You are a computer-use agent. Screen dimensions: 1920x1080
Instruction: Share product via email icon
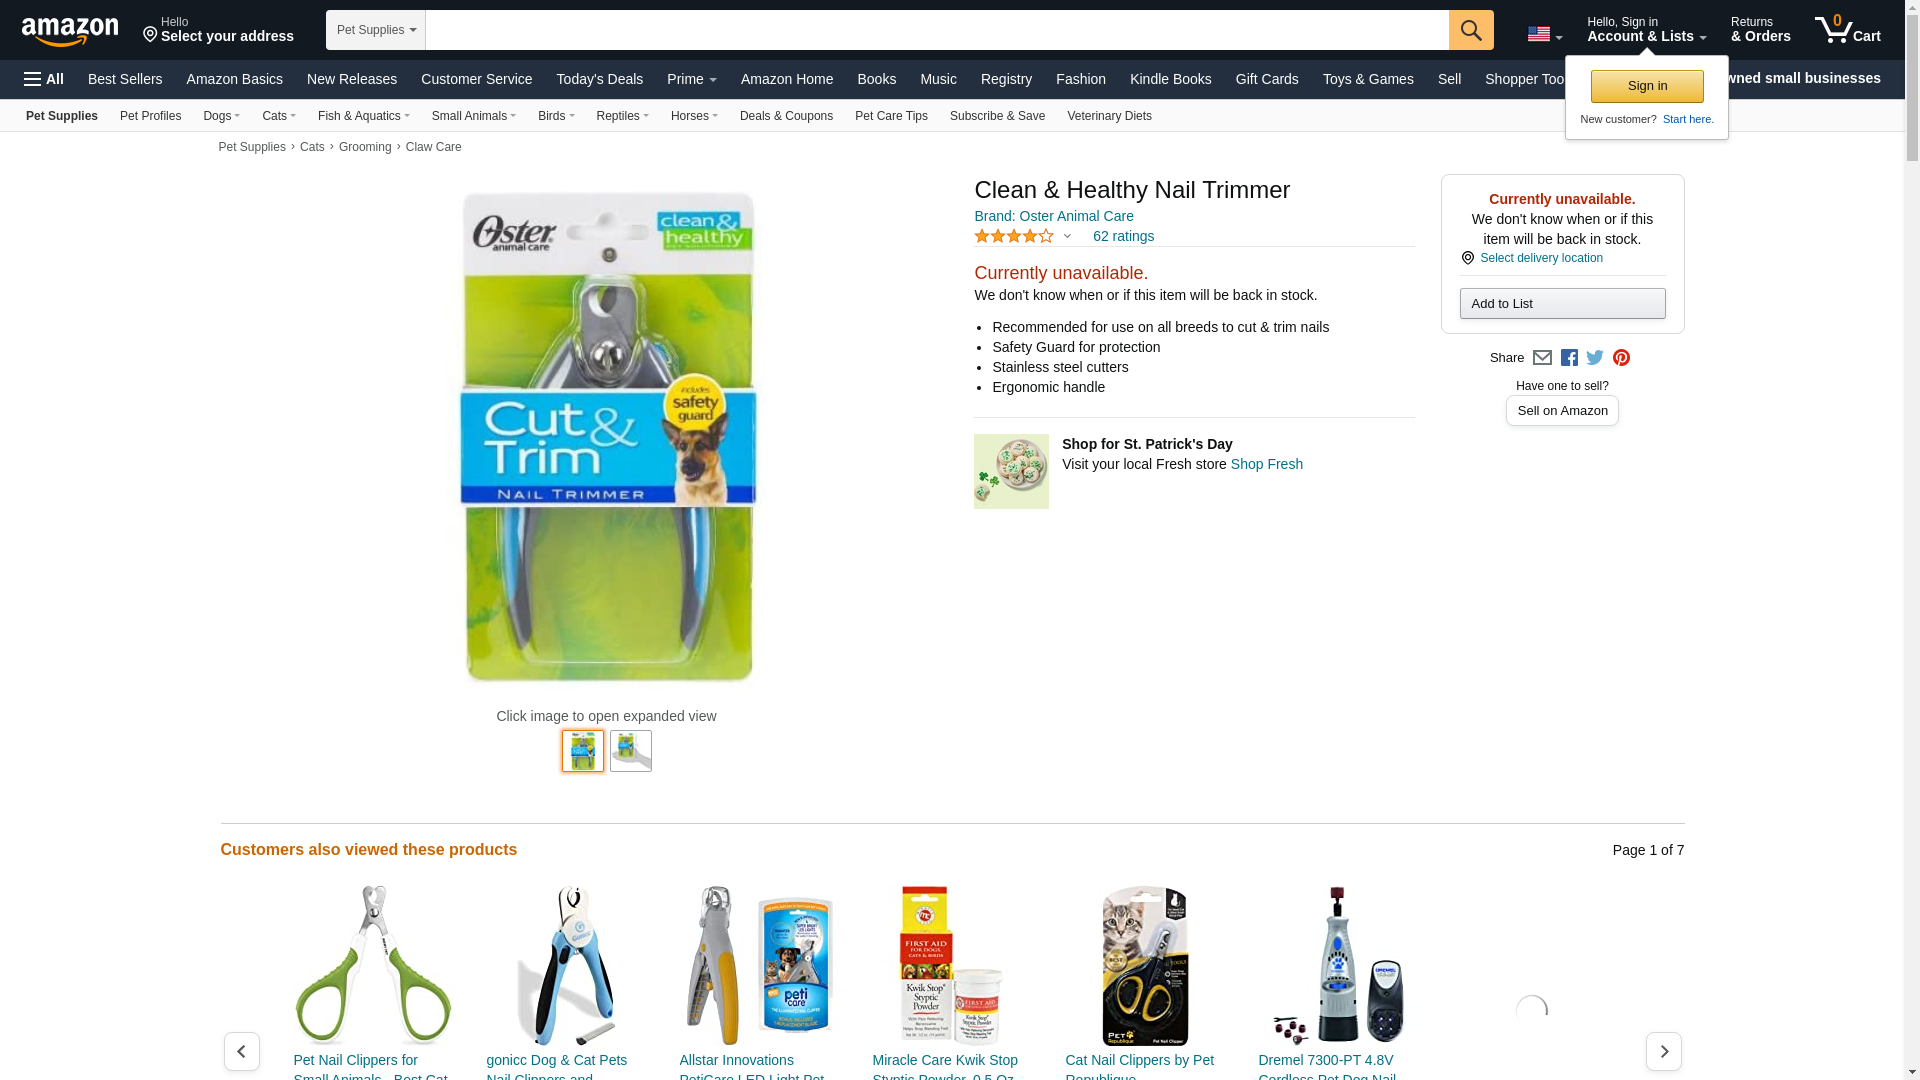(x=1542, y=358)
